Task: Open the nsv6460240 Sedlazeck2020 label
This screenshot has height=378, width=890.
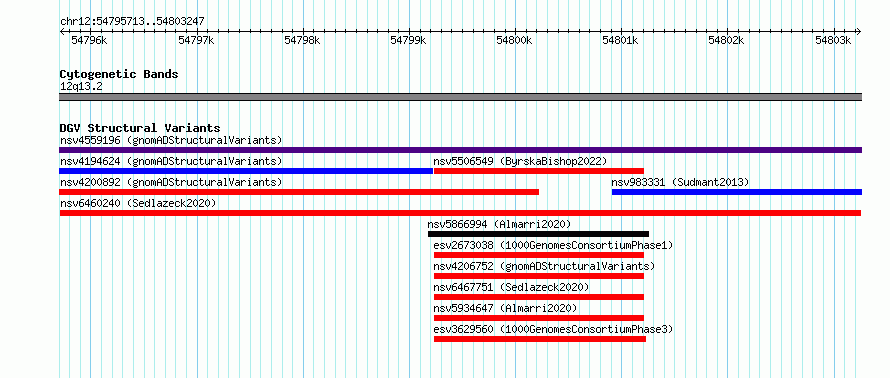Action: (x=138, y=203)
